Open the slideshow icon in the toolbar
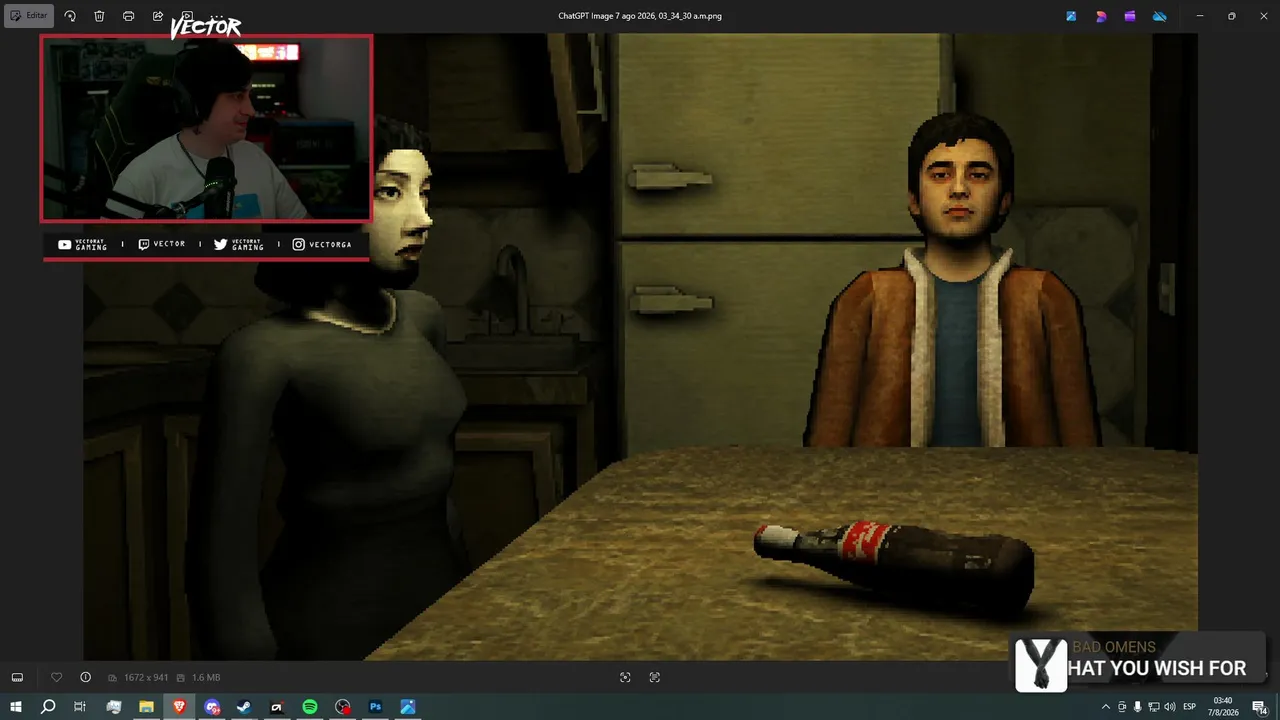 click(x=187, y=16)
